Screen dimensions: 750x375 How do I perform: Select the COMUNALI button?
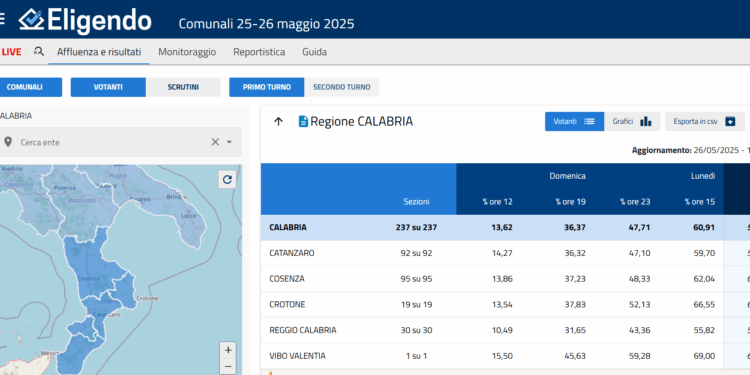click(x=30, y=87)
